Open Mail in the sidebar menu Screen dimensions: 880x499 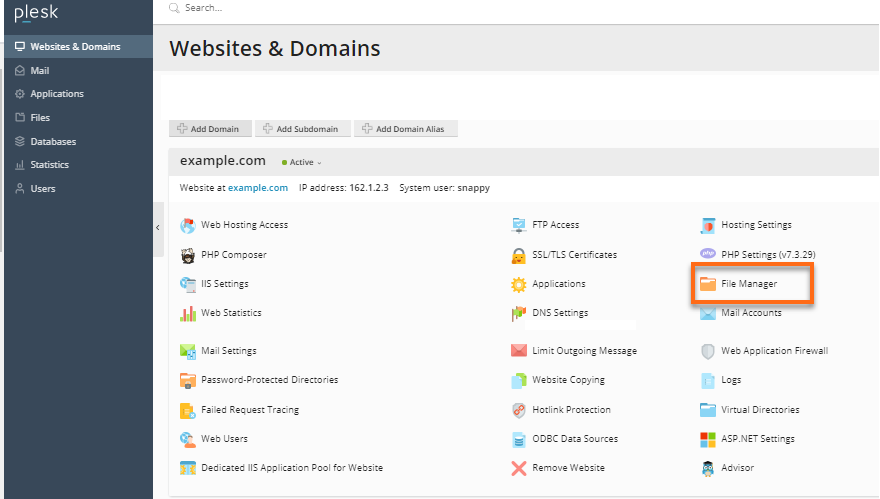pos(40,71)
